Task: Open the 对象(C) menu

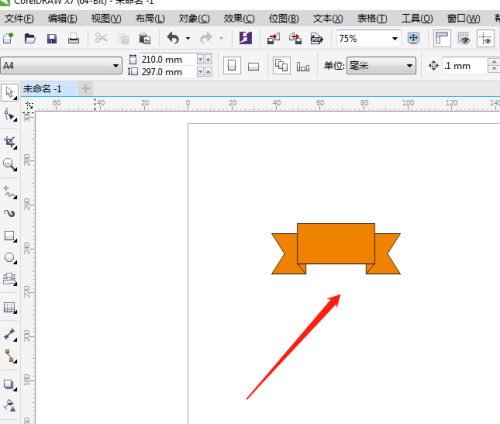Action: [x=194, y=18]
